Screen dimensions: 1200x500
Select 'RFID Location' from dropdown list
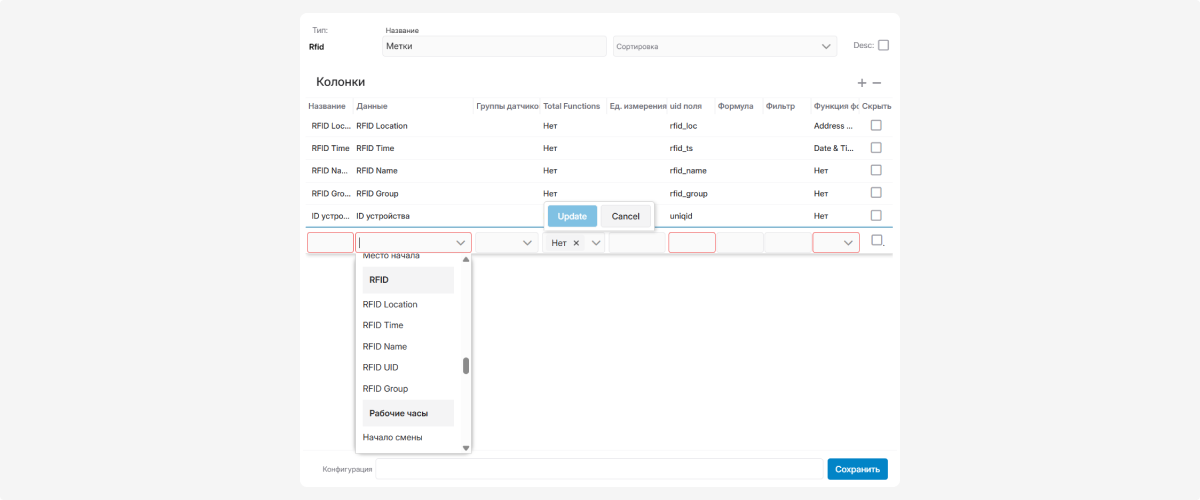tap(390, 304)
